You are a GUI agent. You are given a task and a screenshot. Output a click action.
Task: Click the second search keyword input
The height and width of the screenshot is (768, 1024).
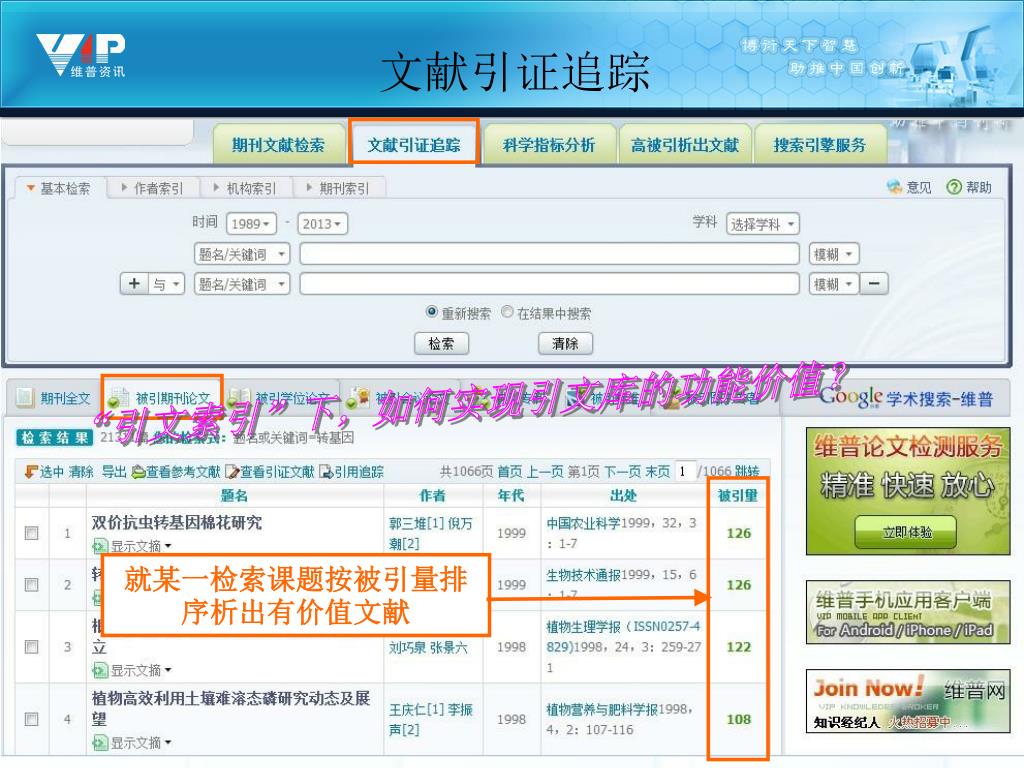[x=549, y=284]
